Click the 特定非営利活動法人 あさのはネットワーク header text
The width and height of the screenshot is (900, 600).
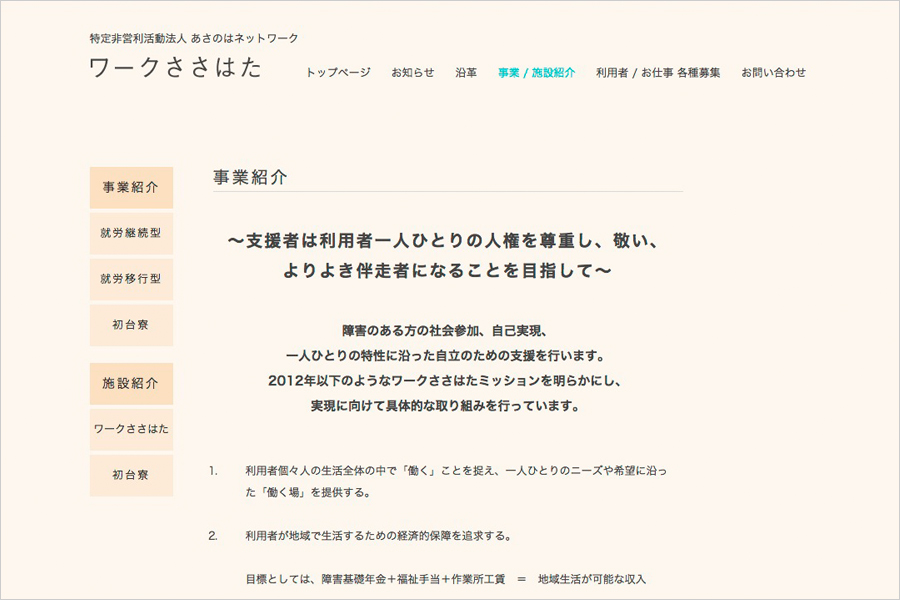194,38
